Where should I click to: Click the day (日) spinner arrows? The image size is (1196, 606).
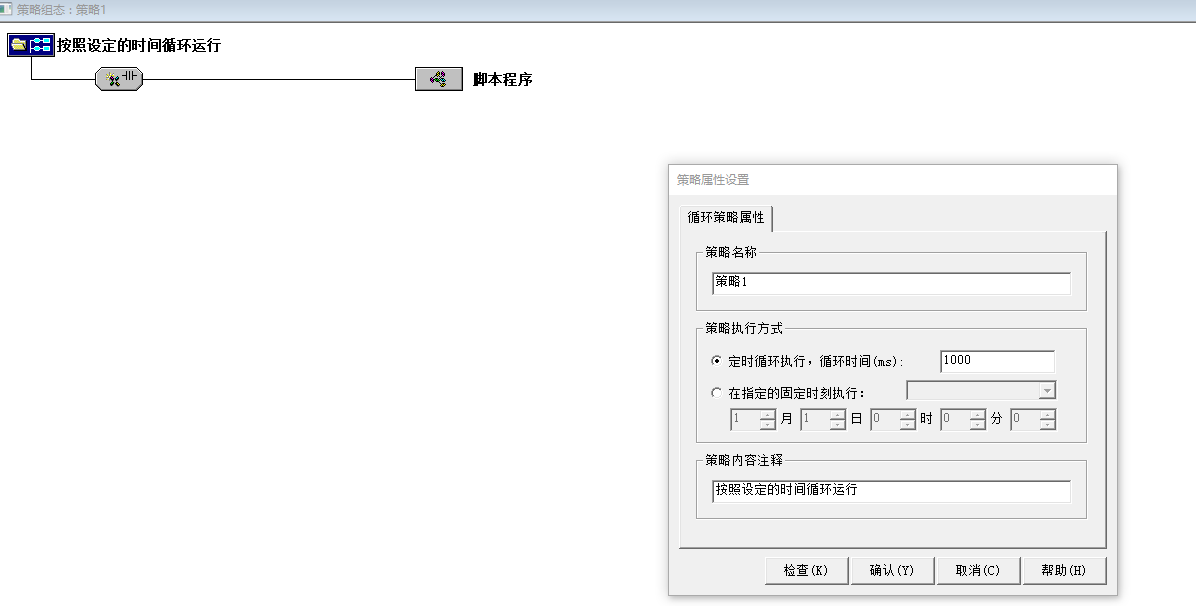[x=837, y=420]
